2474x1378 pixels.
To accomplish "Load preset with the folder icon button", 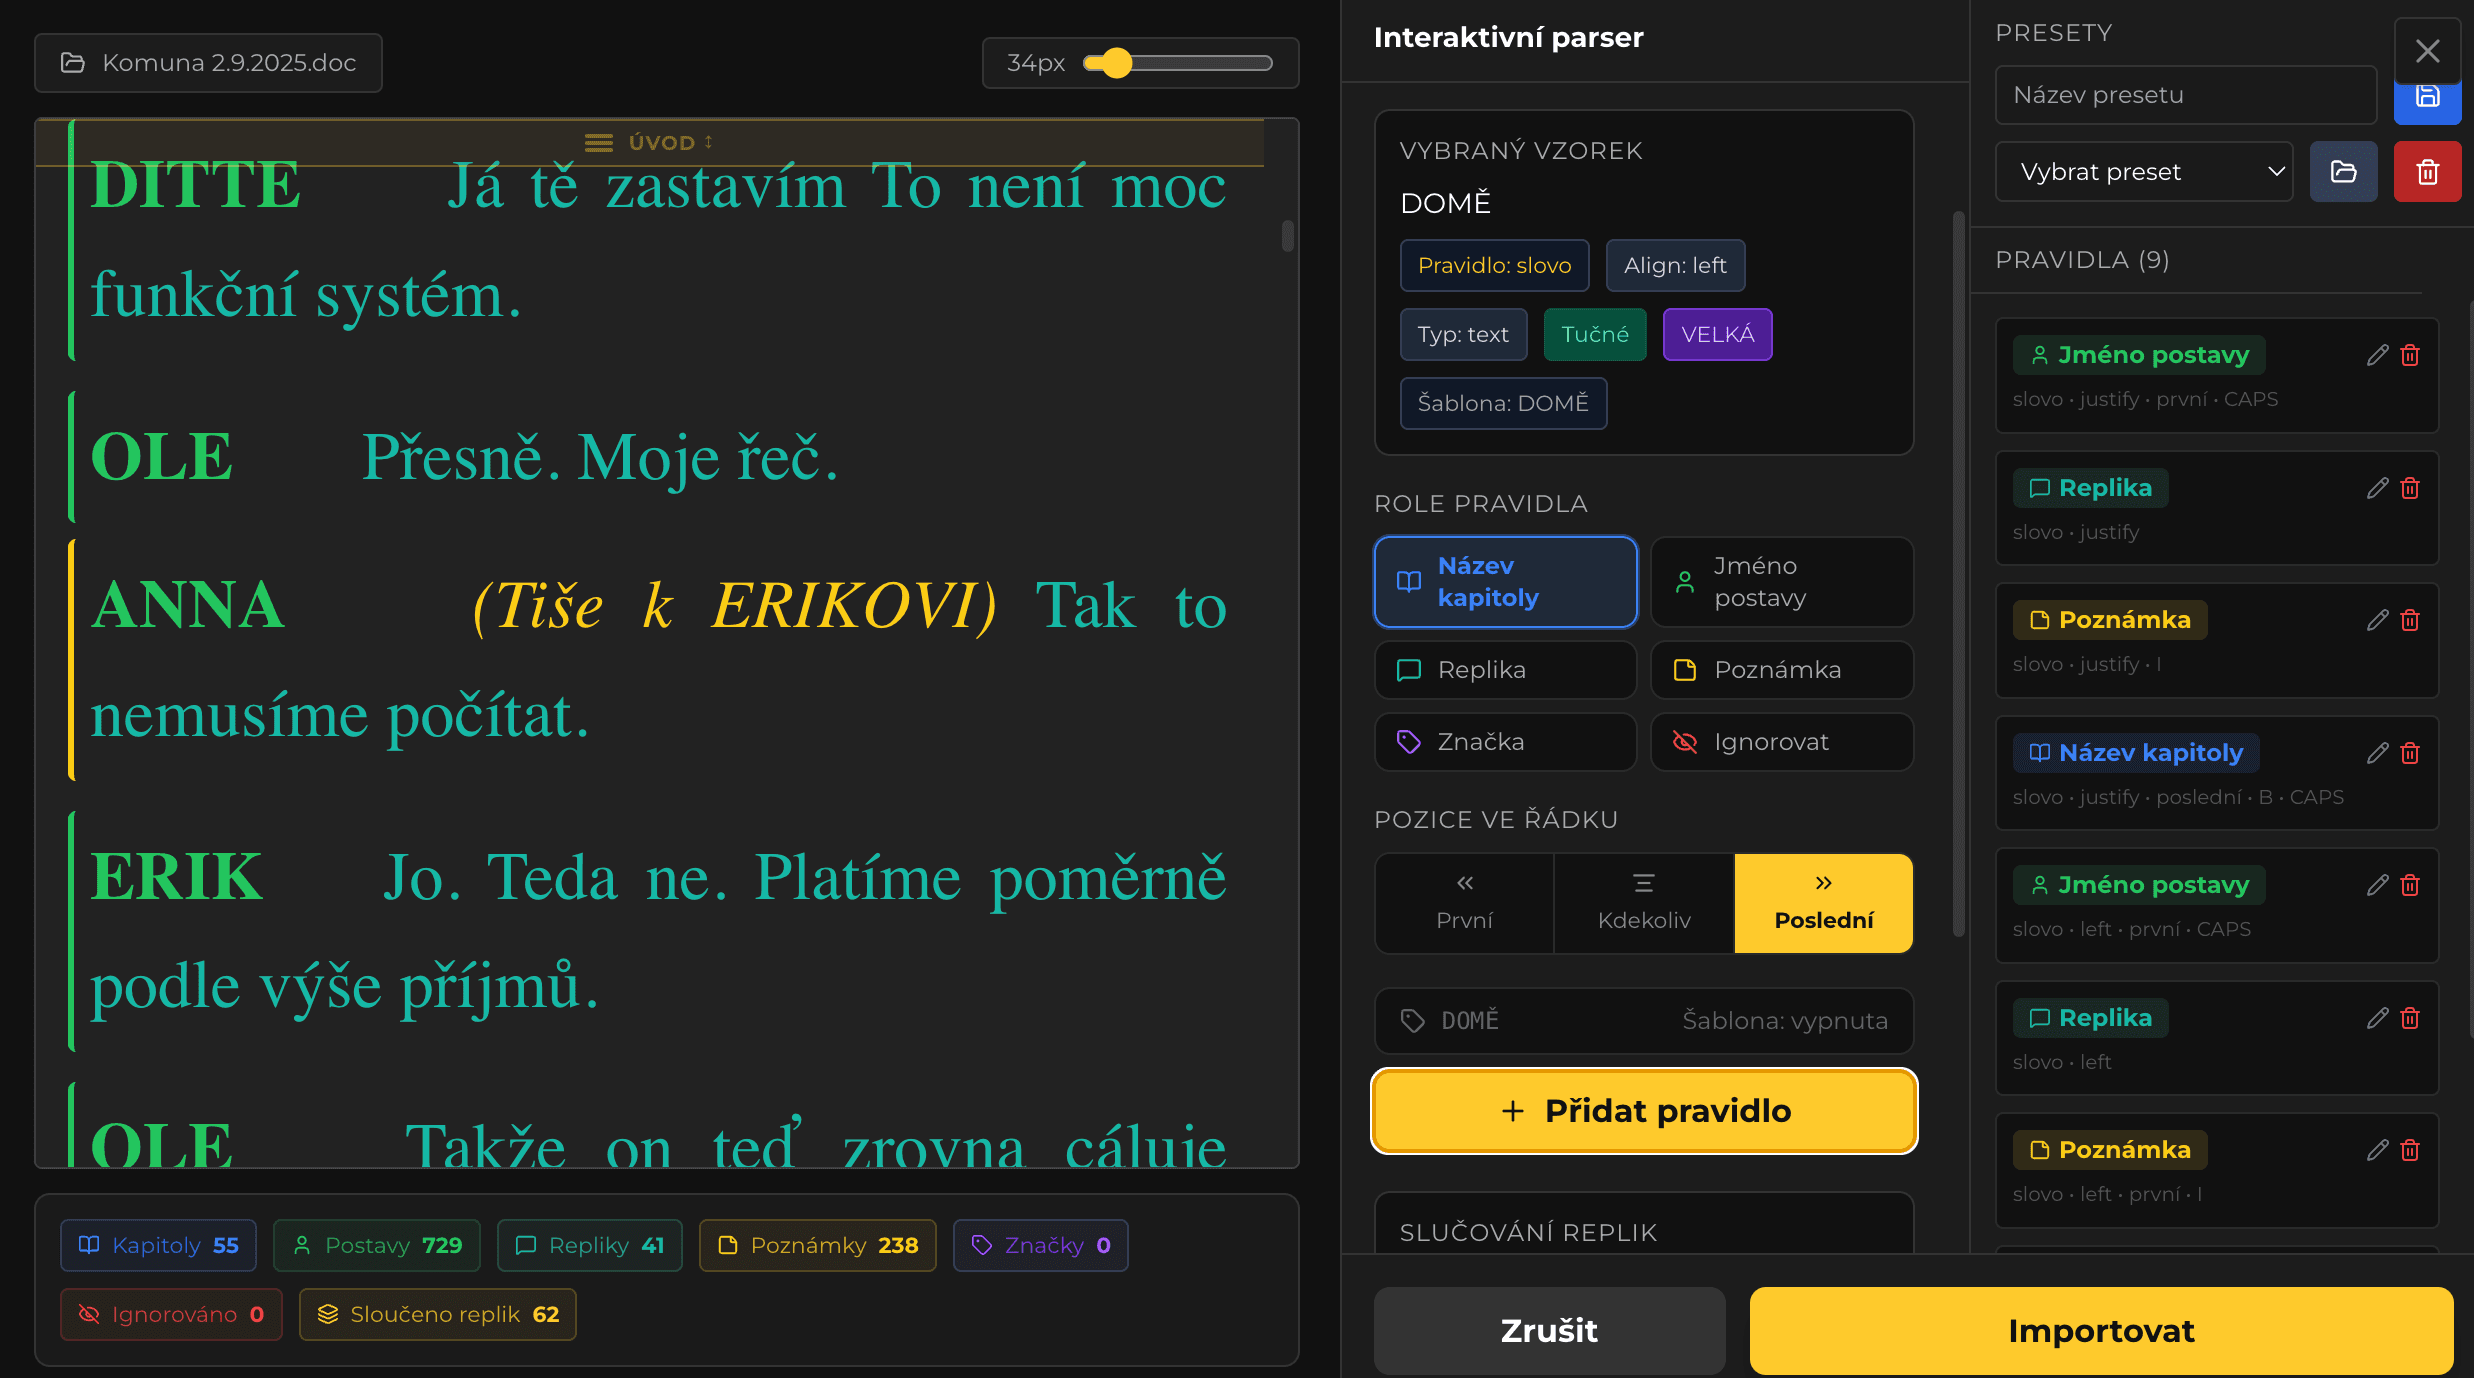I will pos(2343,172).
